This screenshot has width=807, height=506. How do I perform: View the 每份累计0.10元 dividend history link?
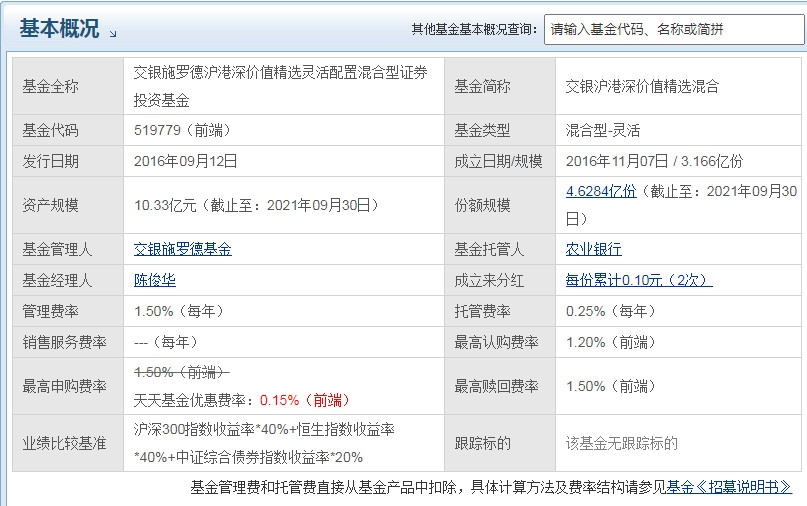638,280
